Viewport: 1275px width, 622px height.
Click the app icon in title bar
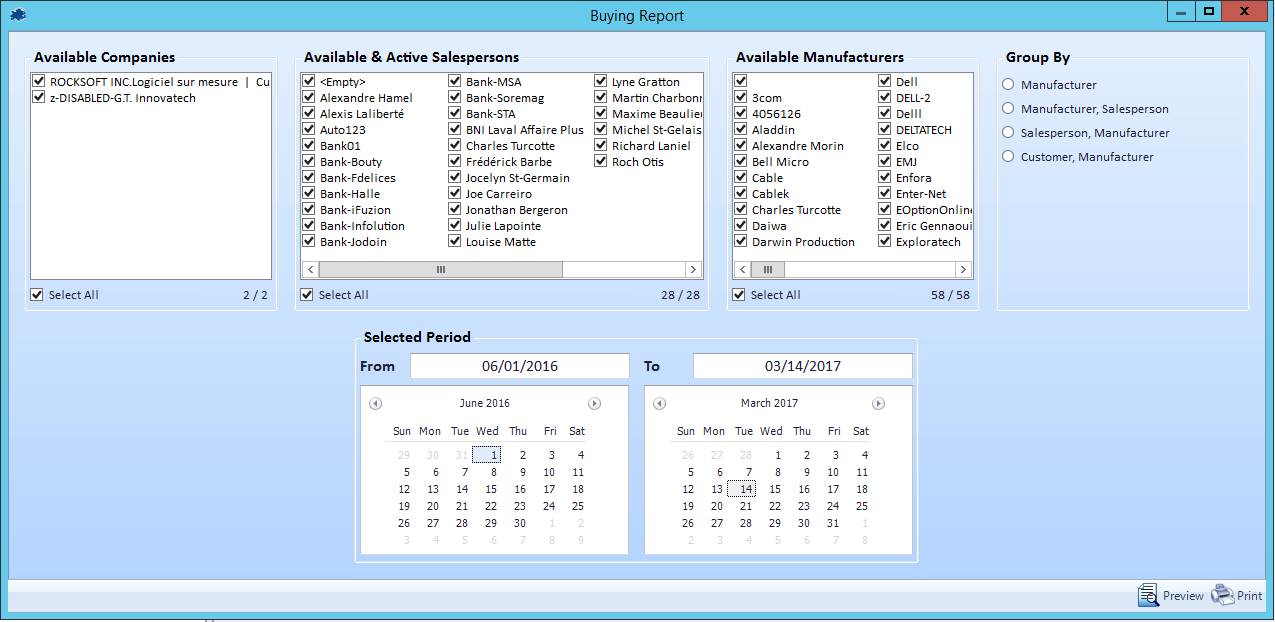(x=18, y=15)
